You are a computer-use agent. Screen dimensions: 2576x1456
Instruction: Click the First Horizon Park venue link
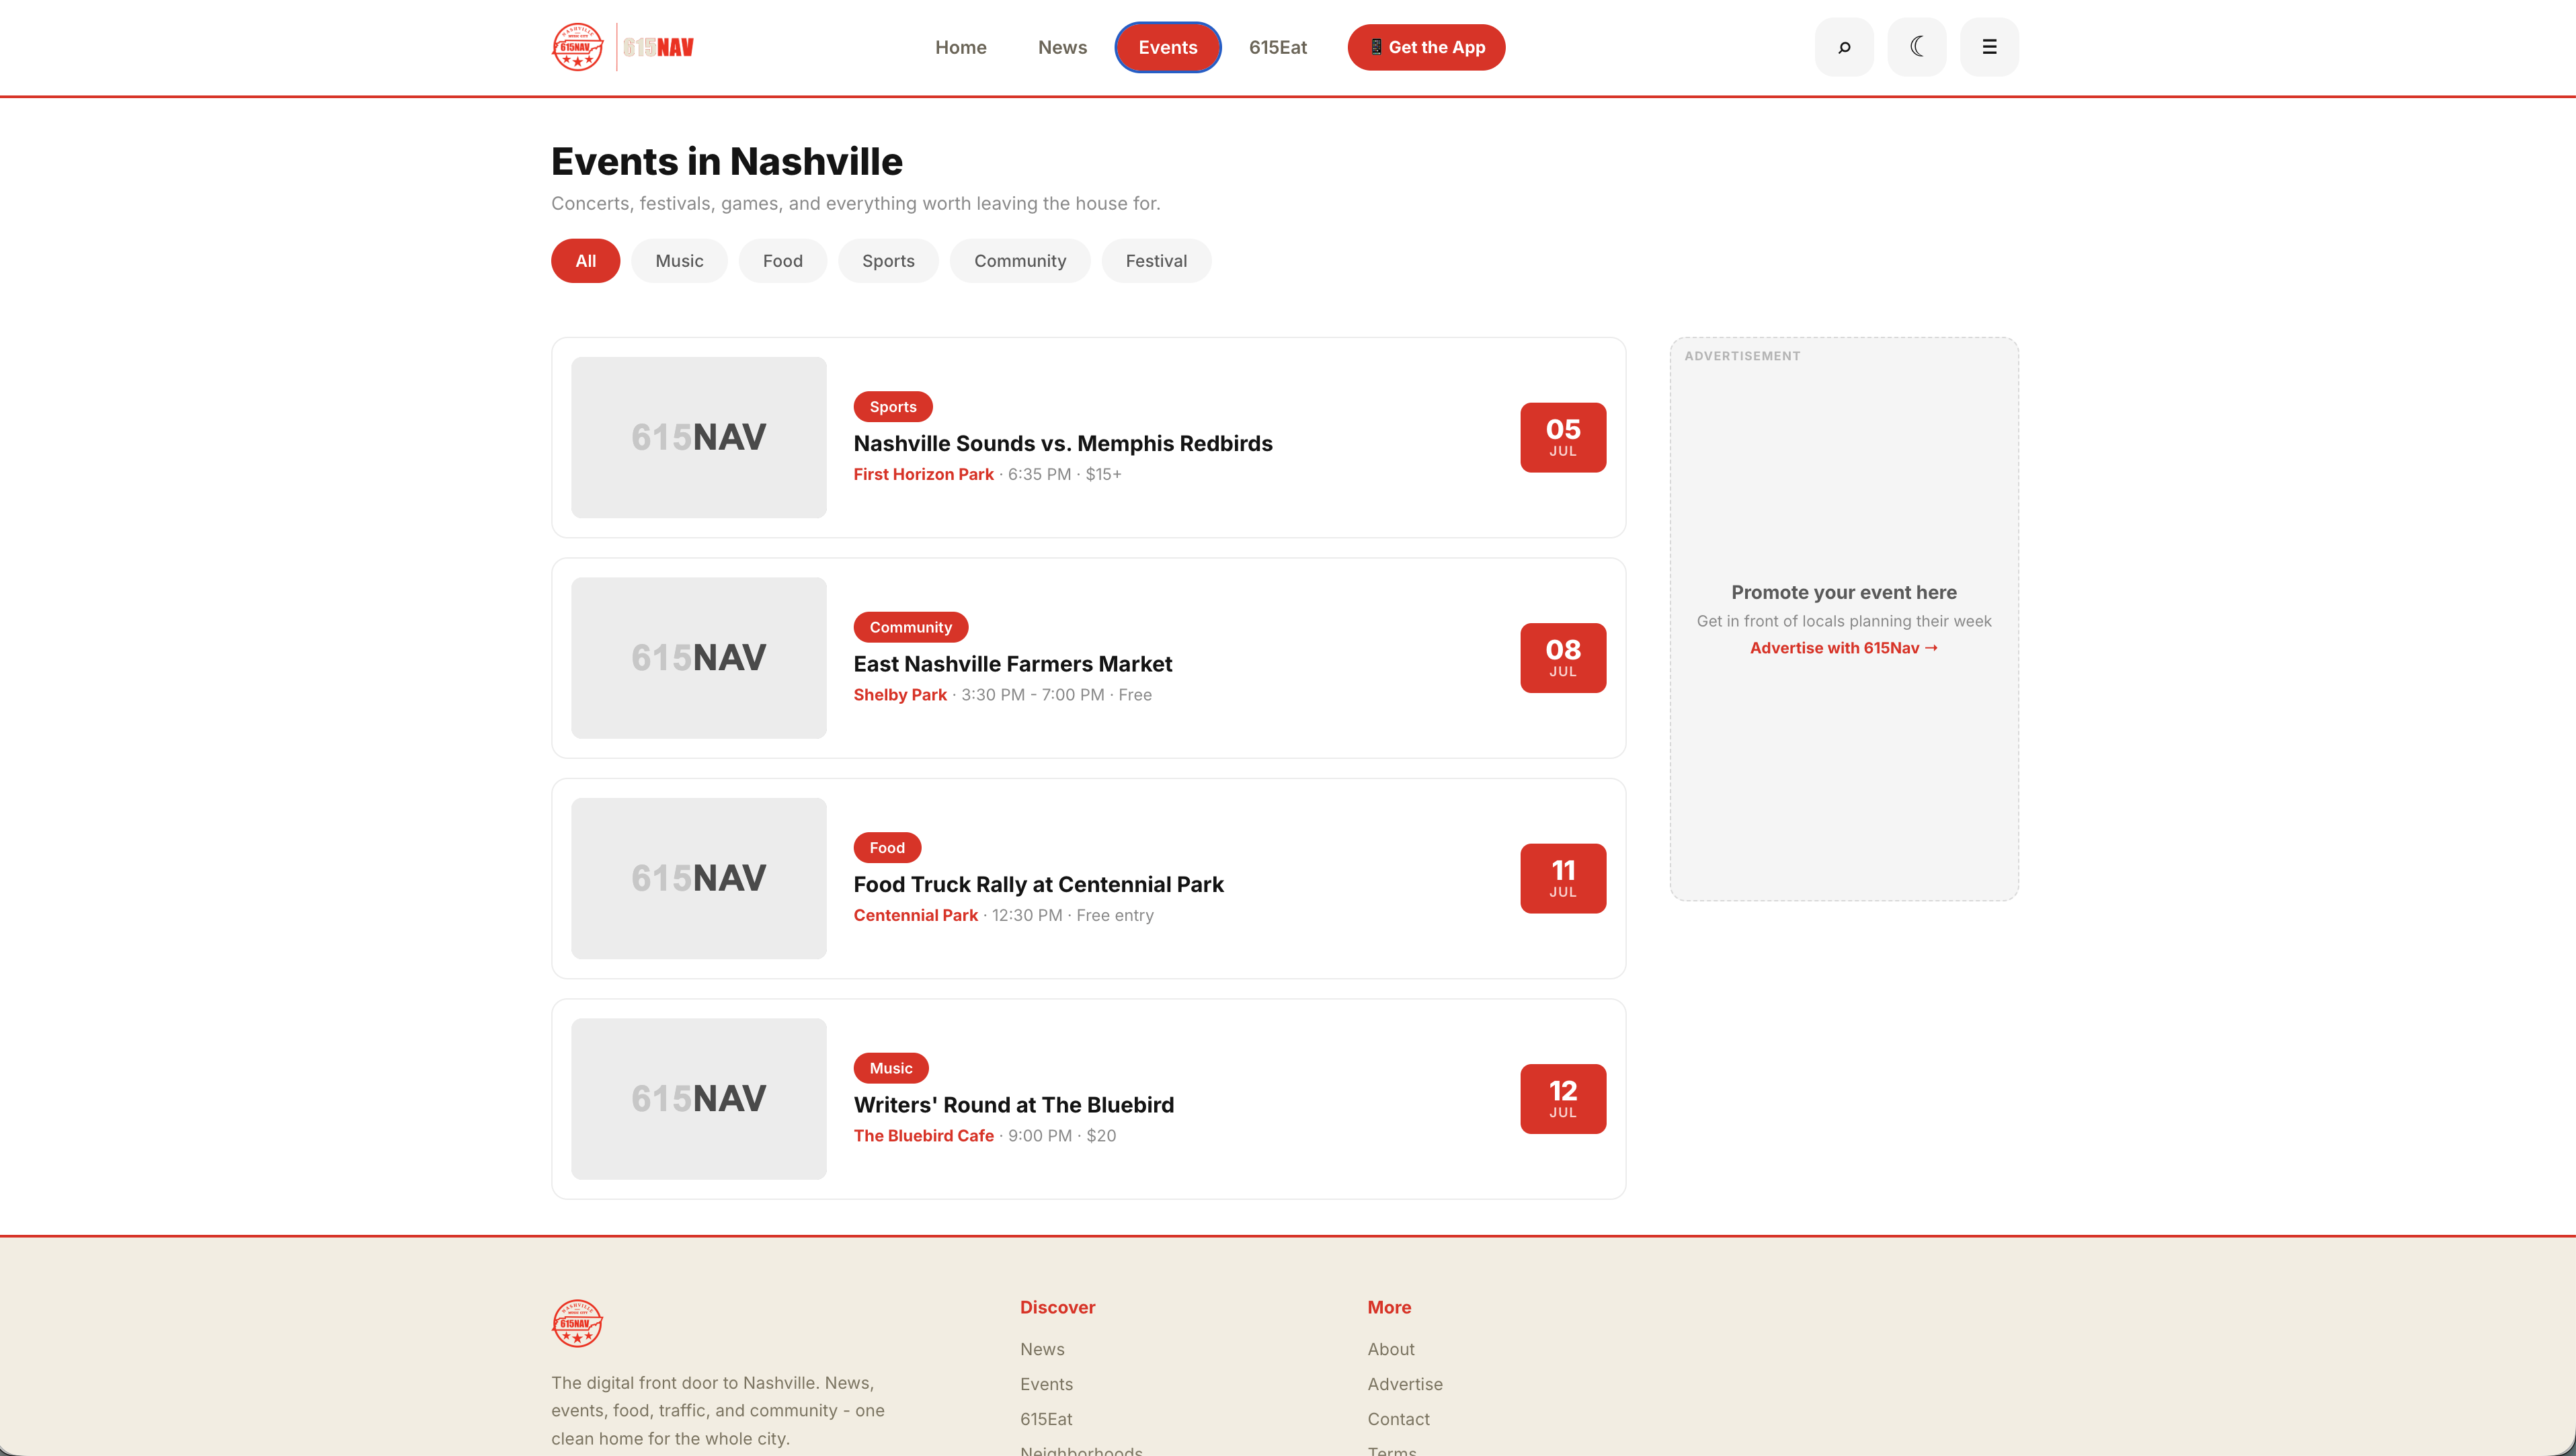click(x=924, y=474)
